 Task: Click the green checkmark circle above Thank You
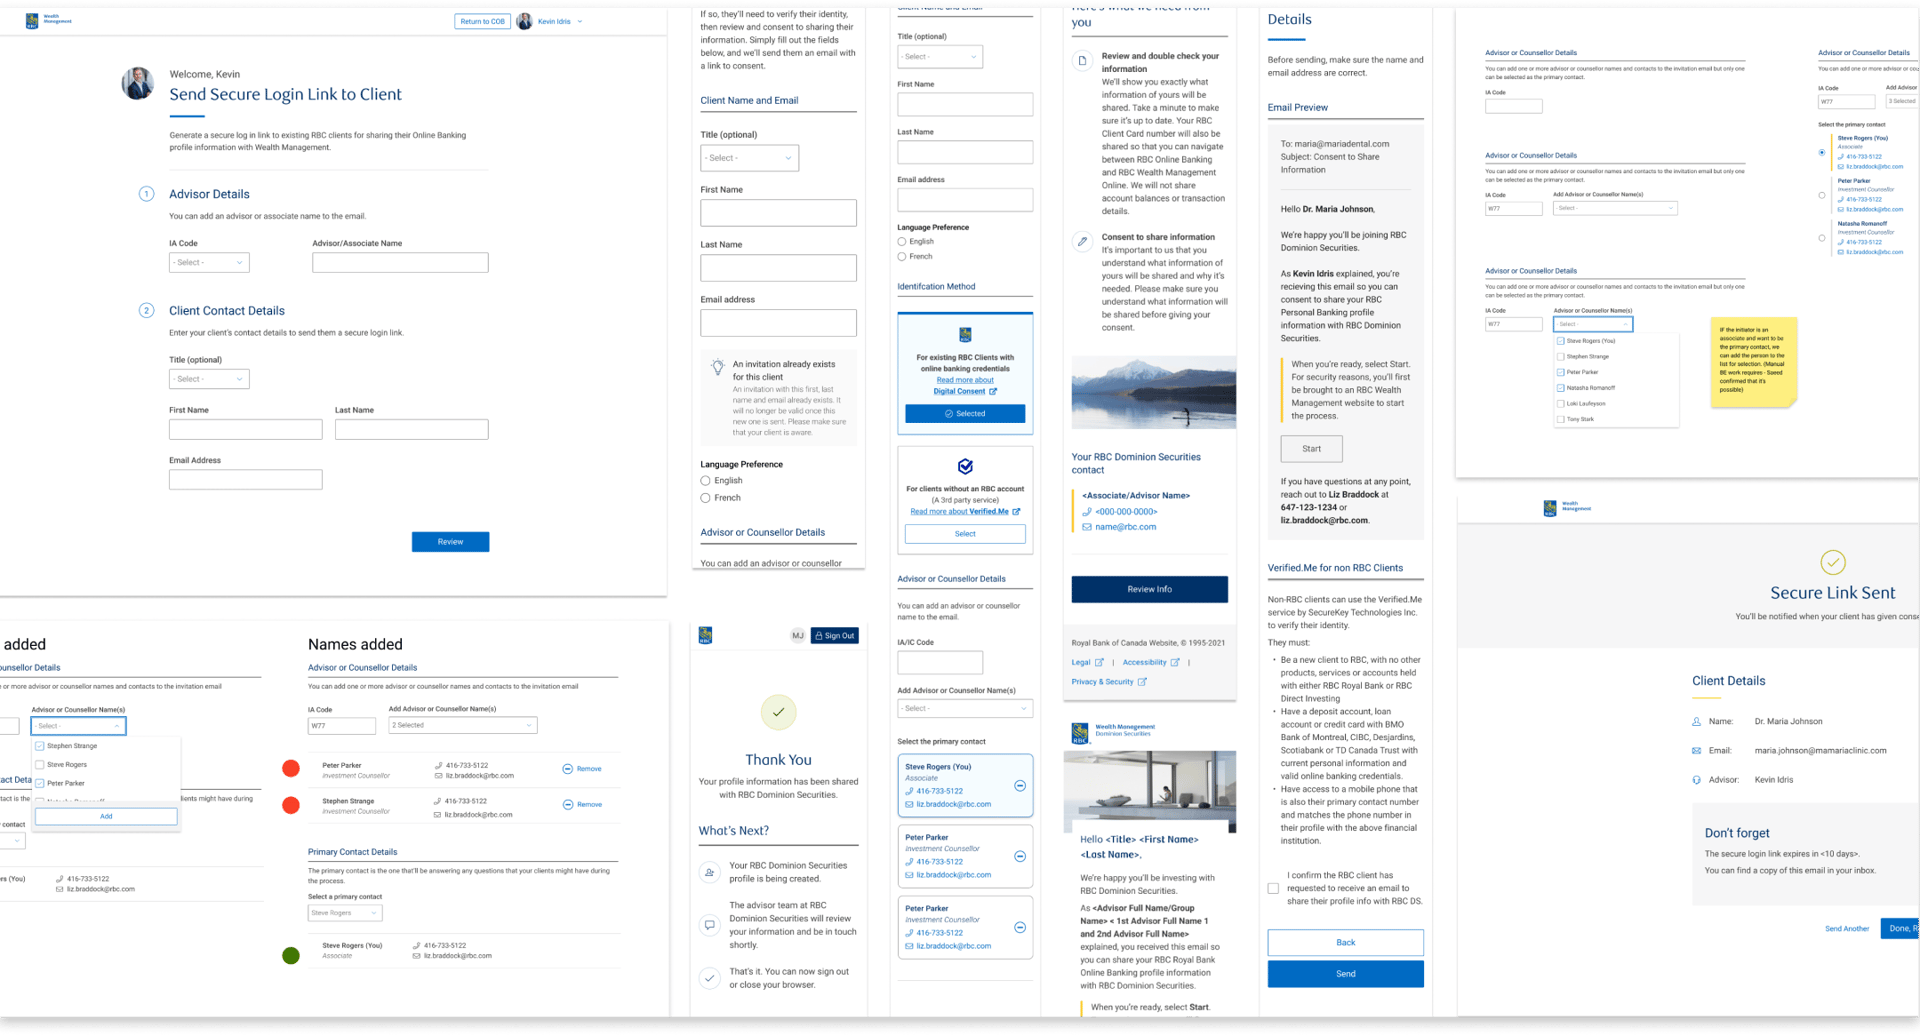[778, 712]
